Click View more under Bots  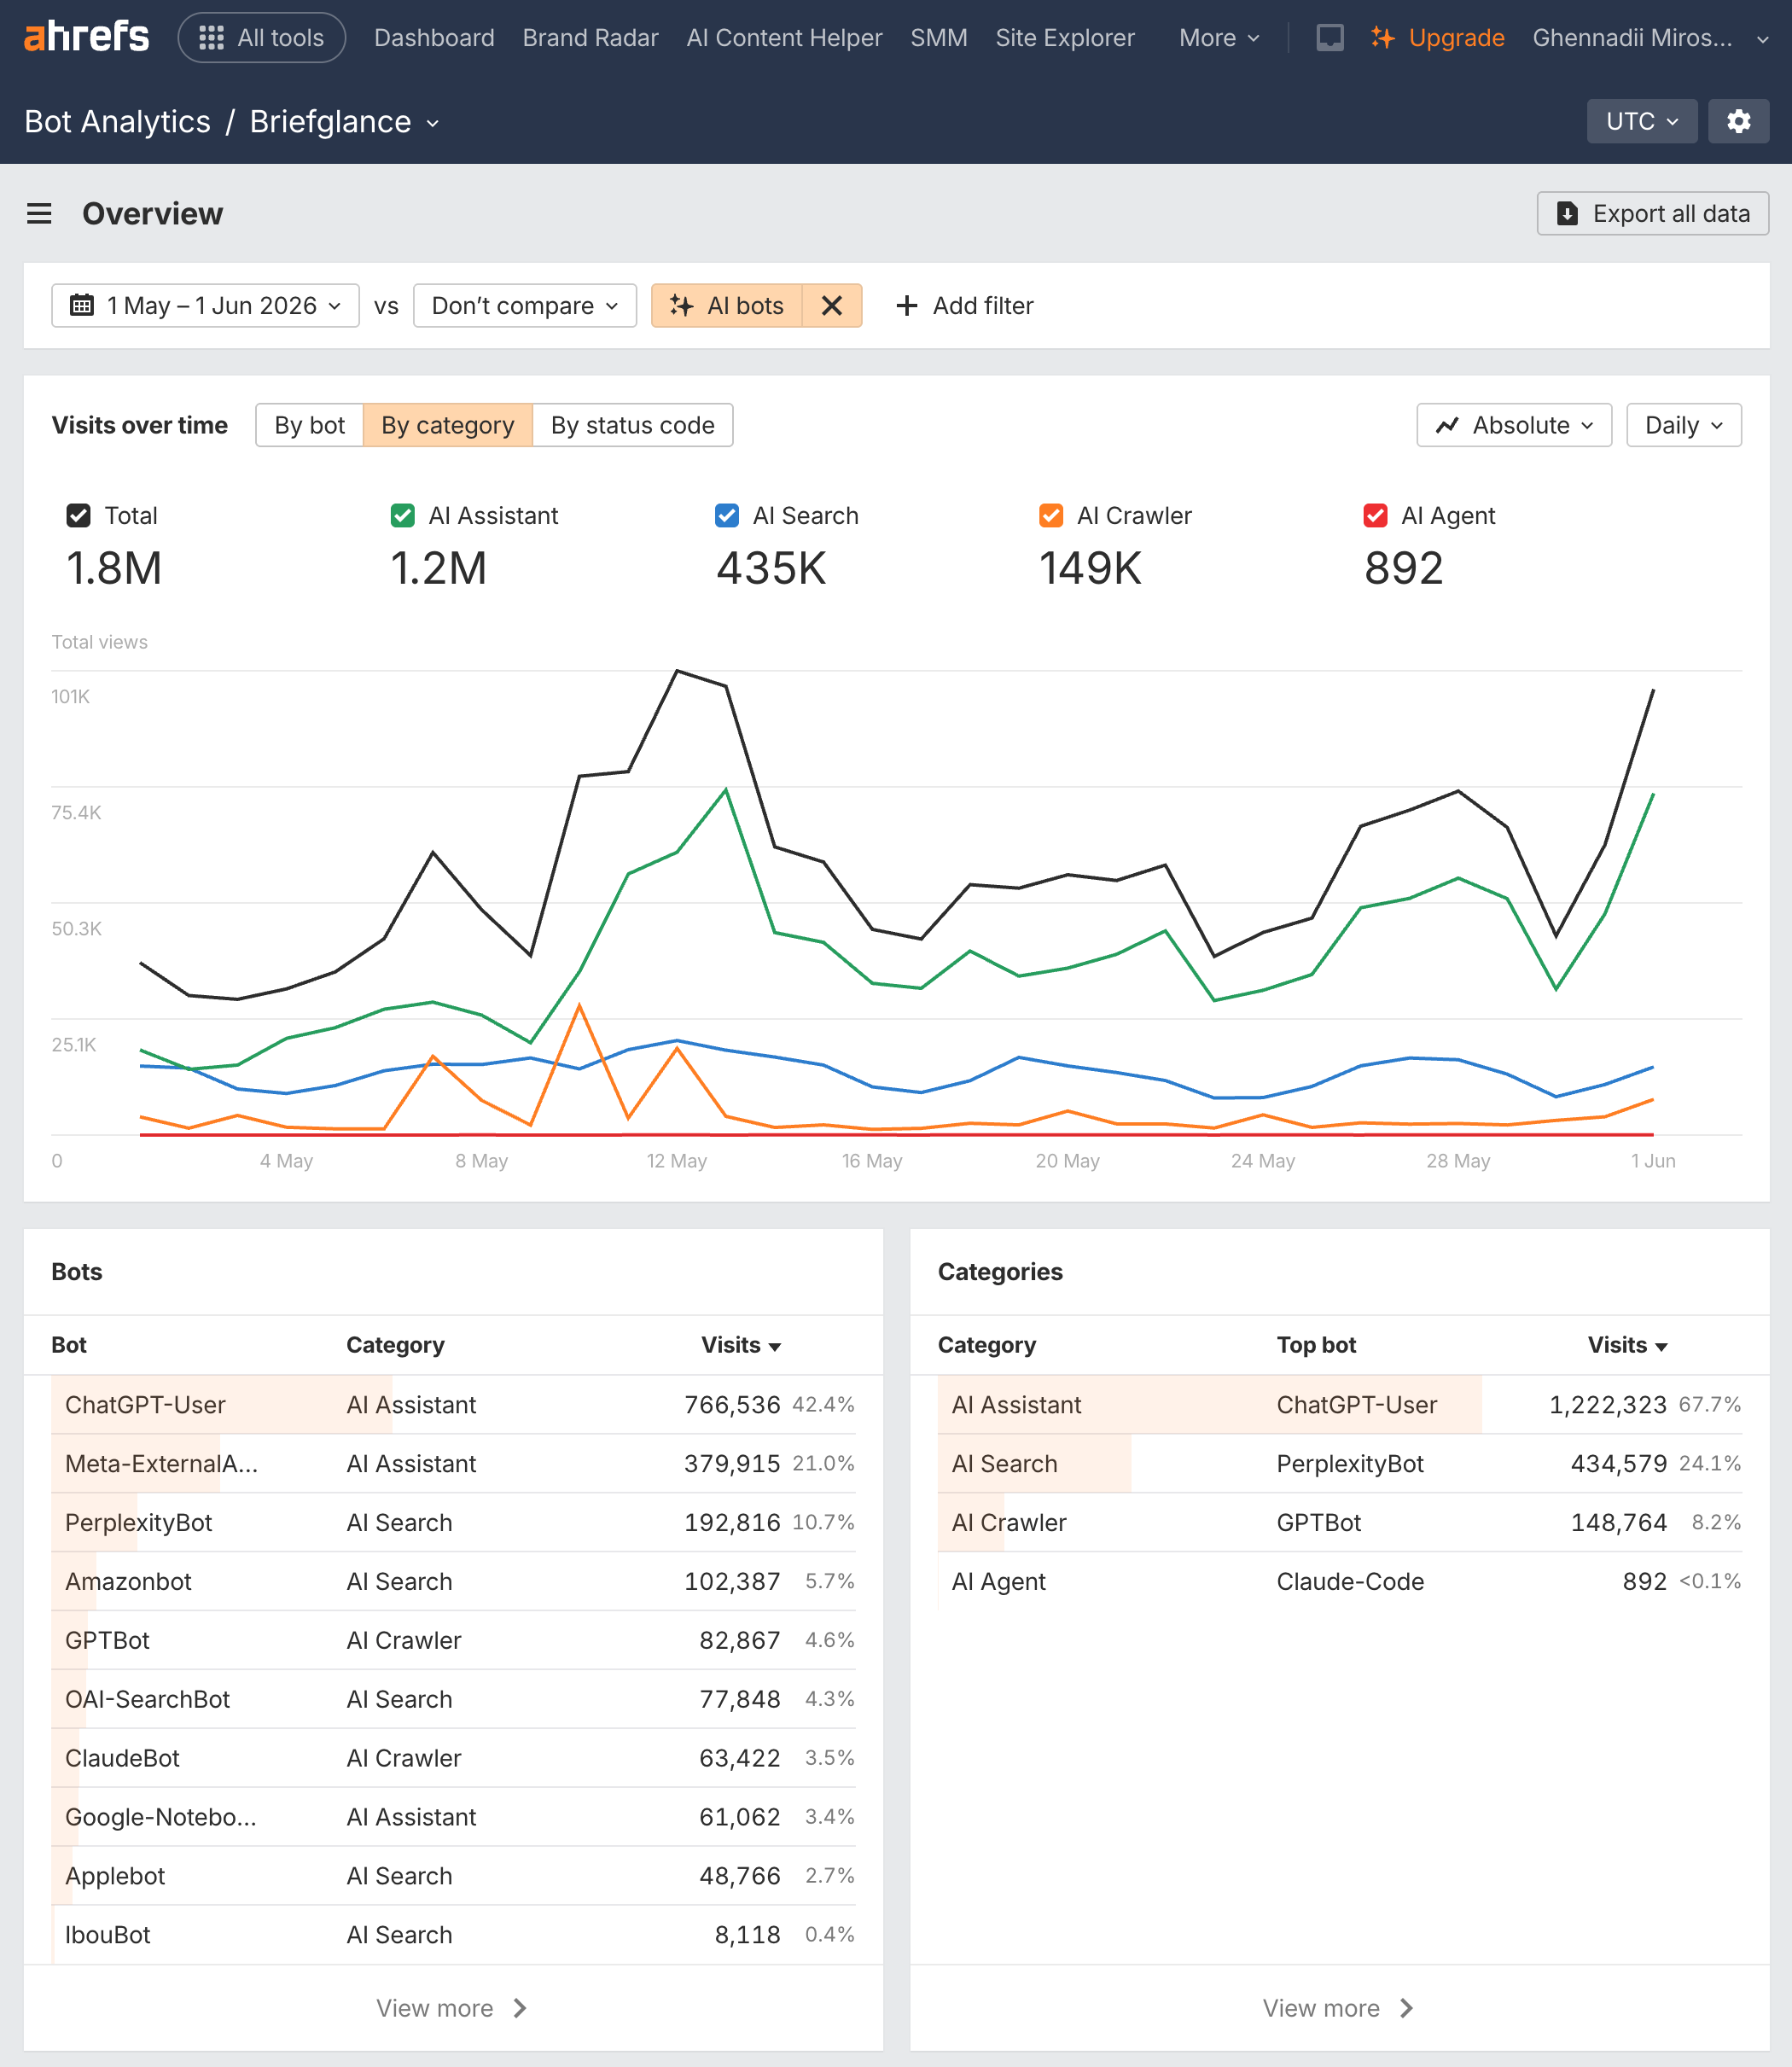point(452,2008)
